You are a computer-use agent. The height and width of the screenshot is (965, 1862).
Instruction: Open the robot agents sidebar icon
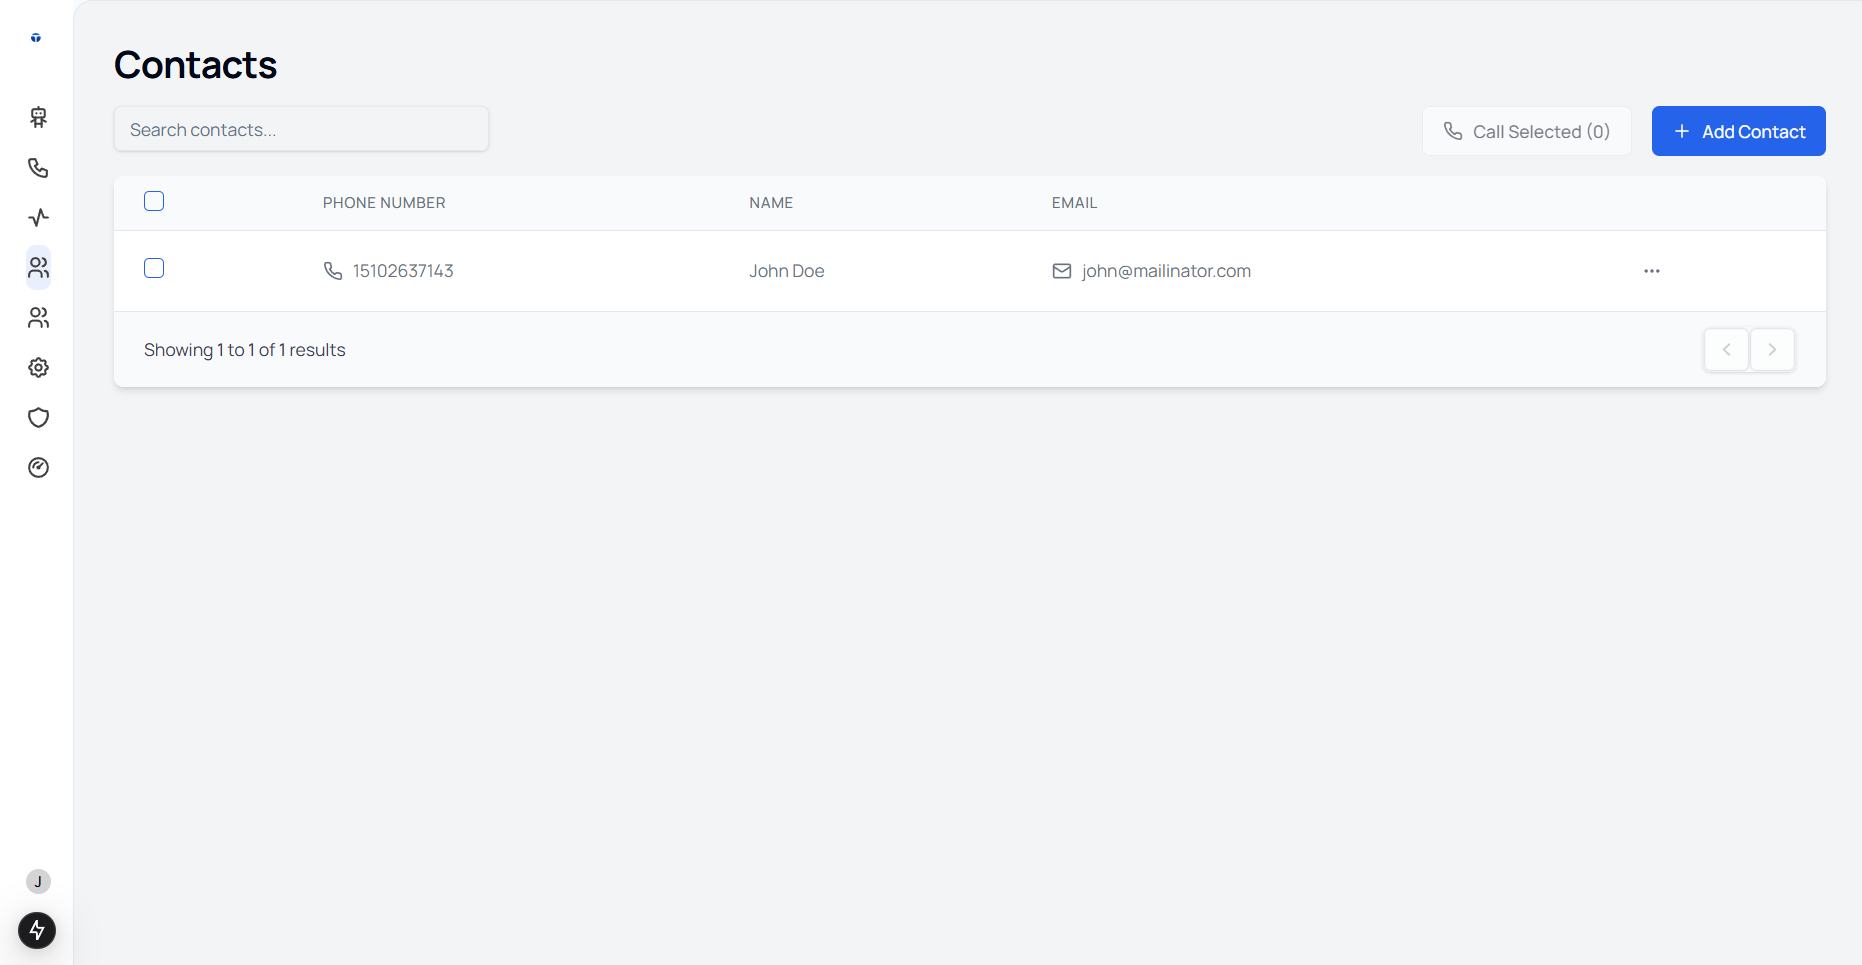pos(38,117)
